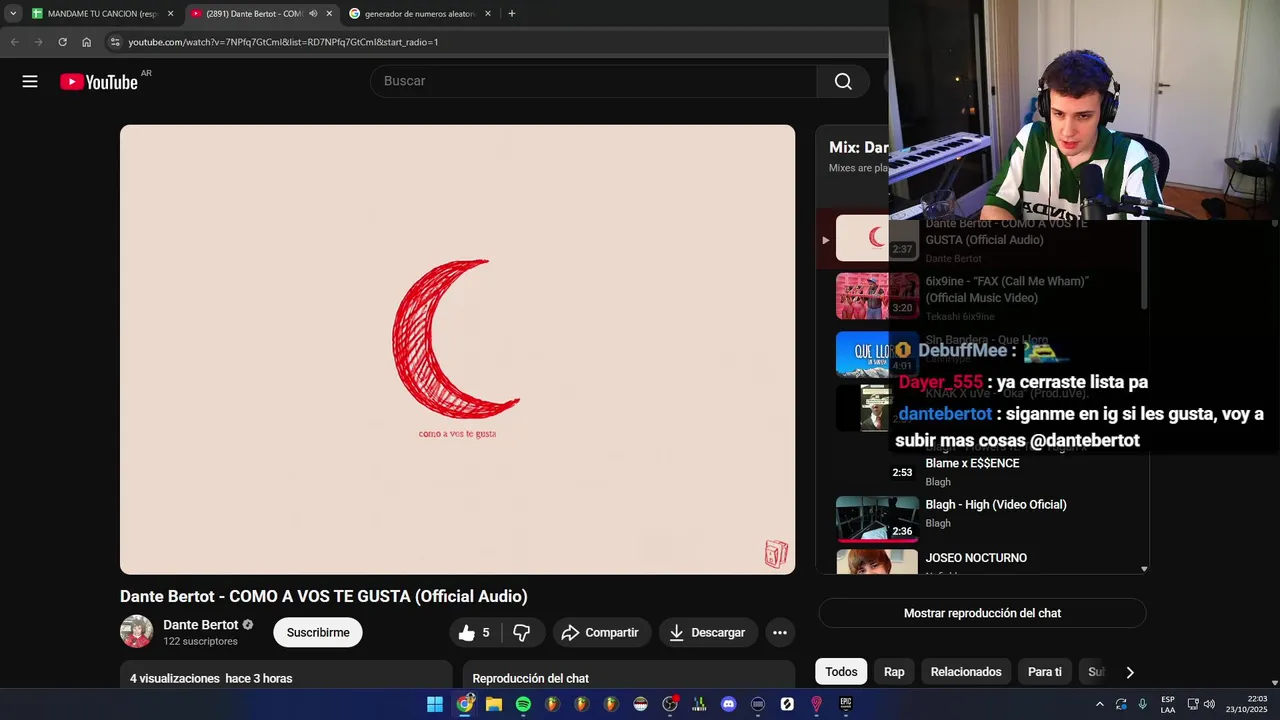The image size is (1280, 720).
Task: Open the tab search dropdown arrow
Action: click(x=13, y=14)
